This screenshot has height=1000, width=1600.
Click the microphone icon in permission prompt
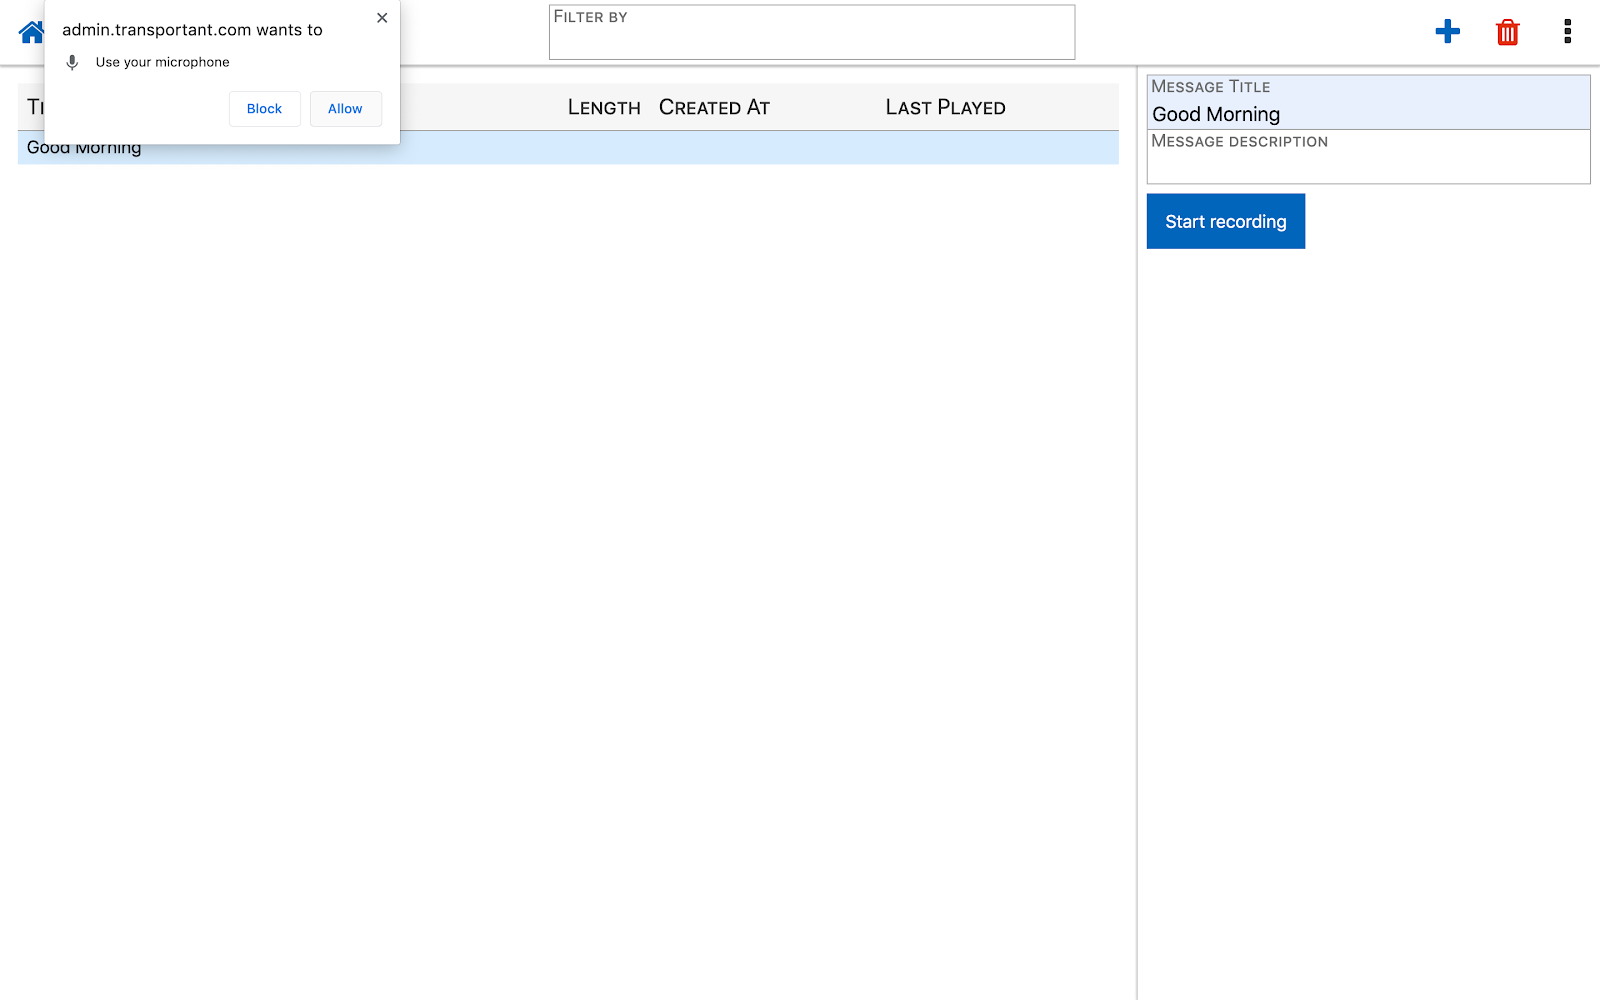pos(72,62)
